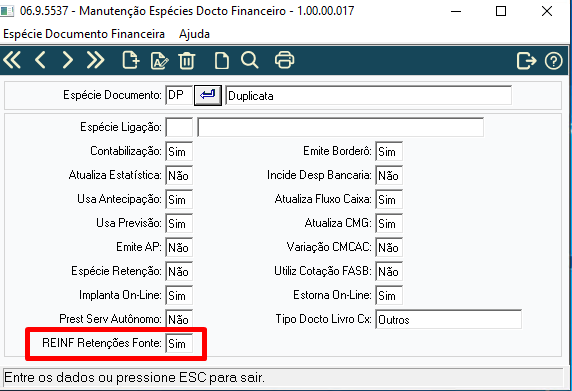Click the 'Espécie Documento:' label
Viewport: 572px width, 391px height.
(112, 95)
